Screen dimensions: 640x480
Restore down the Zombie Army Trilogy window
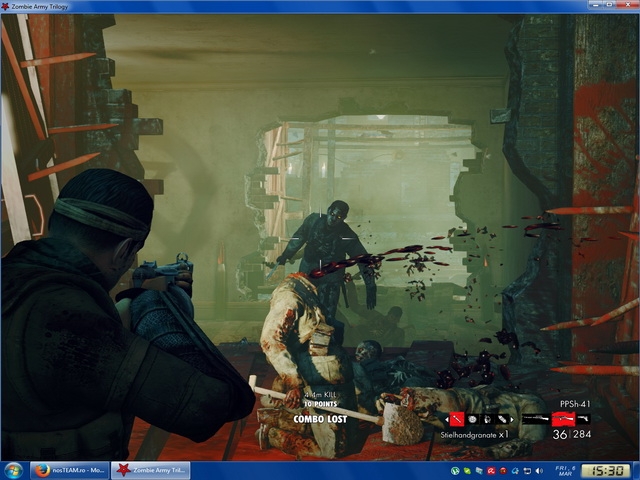(610, 4)
